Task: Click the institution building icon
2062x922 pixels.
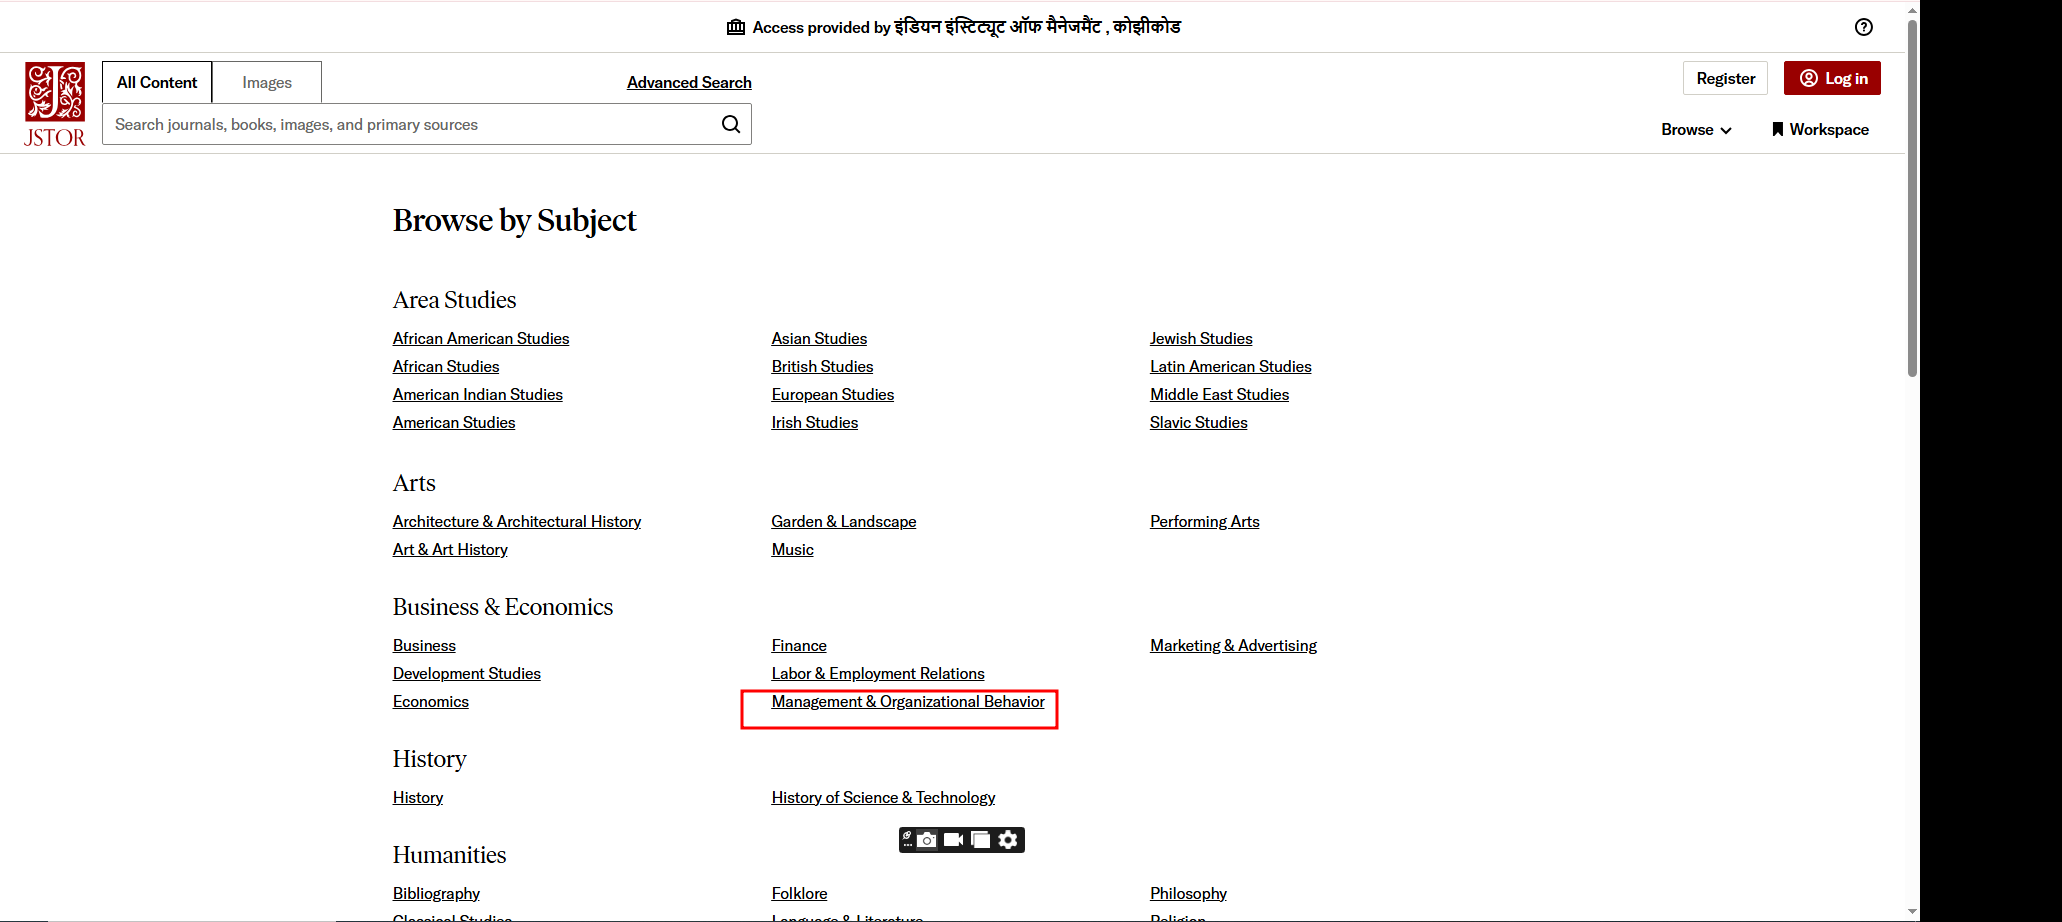Action: 736,27
